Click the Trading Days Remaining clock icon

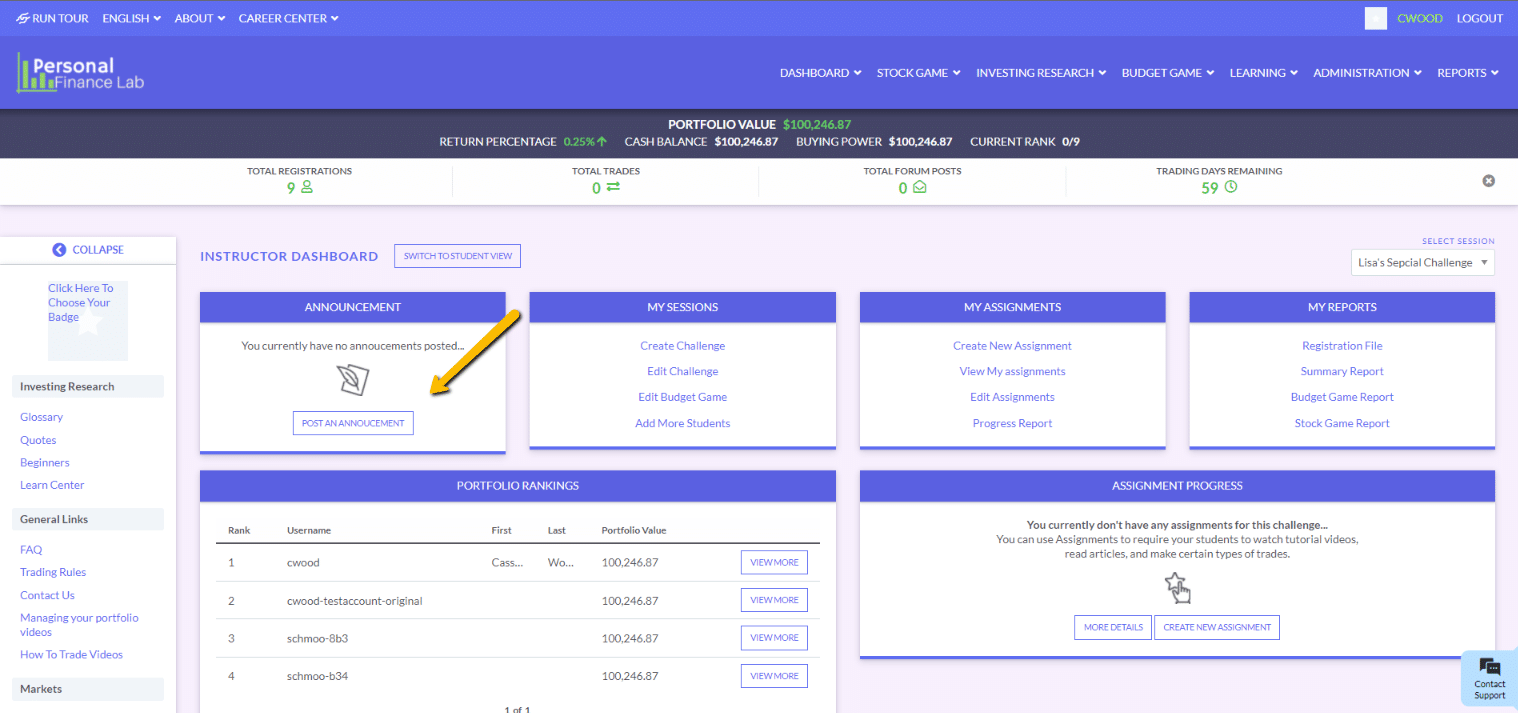(1231, 187)
